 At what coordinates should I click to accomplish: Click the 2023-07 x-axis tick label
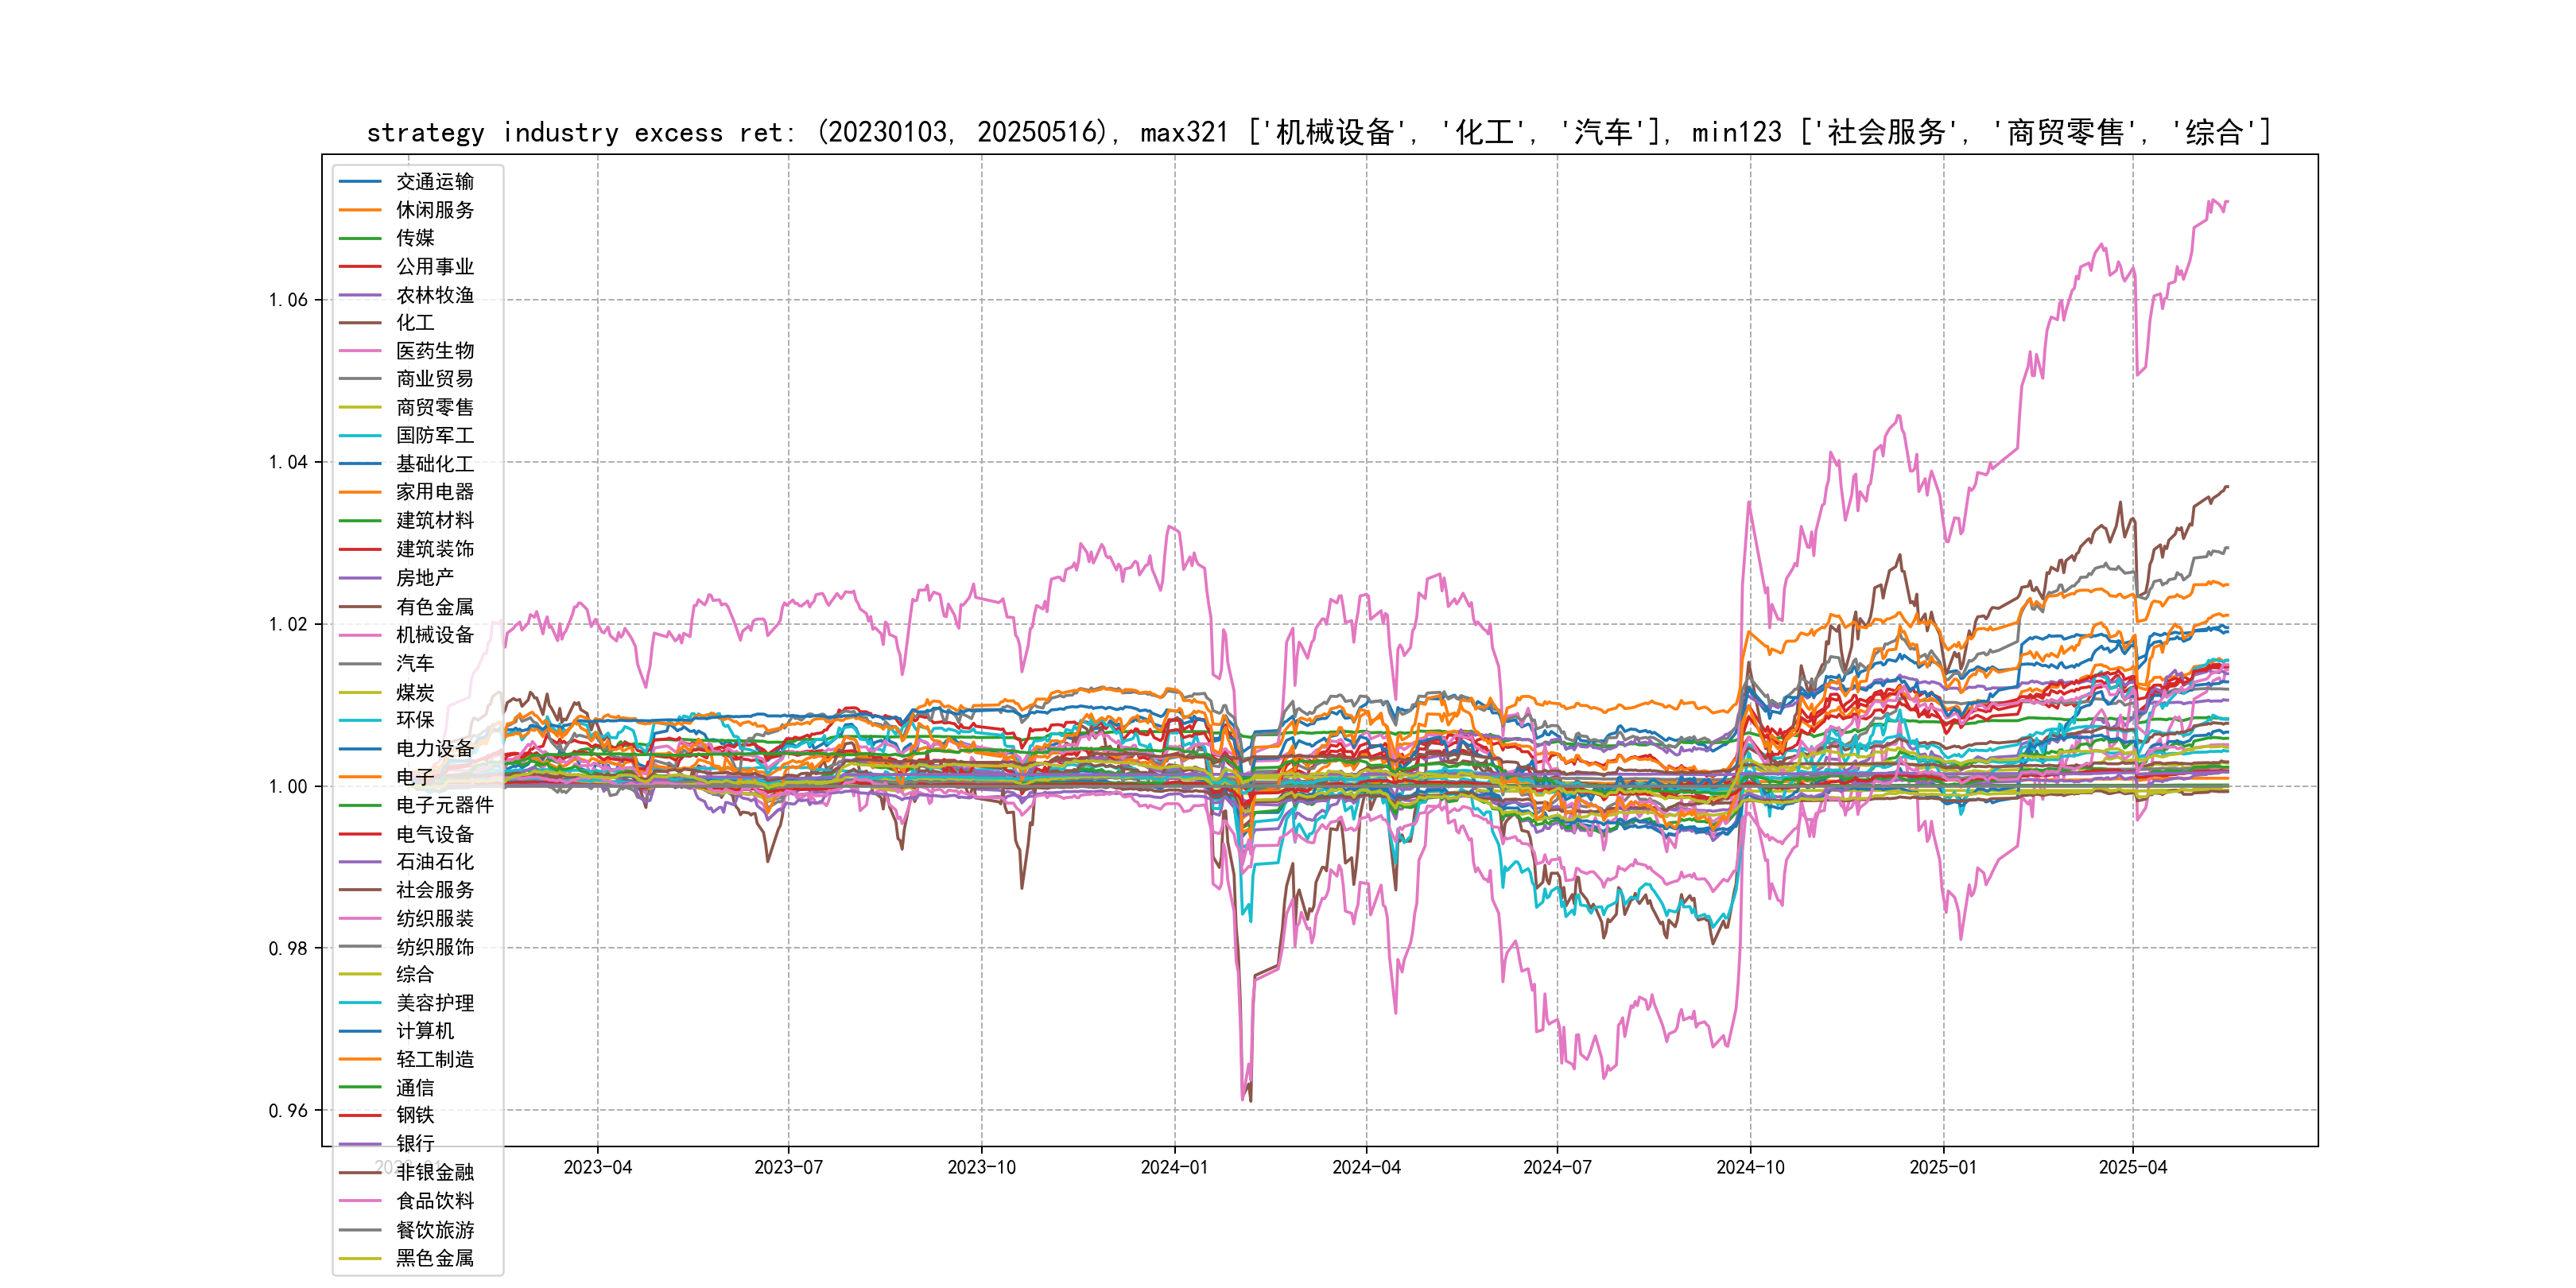coord(788,1168)
